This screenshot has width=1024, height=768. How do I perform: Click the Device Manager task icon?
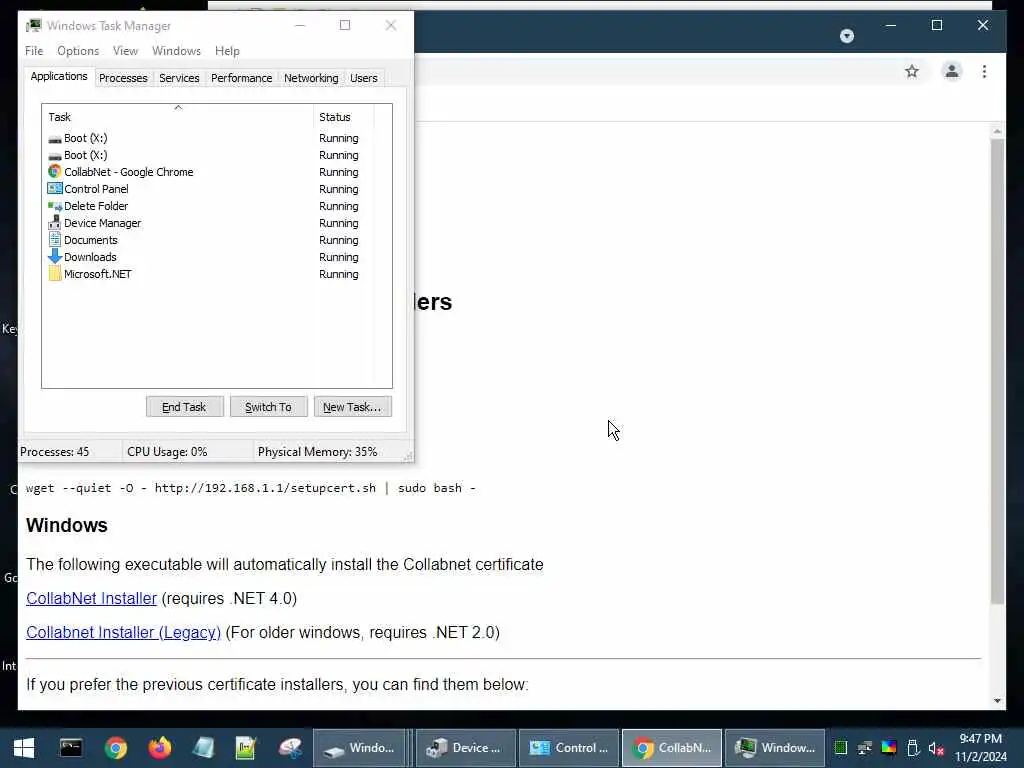(55, 223)
